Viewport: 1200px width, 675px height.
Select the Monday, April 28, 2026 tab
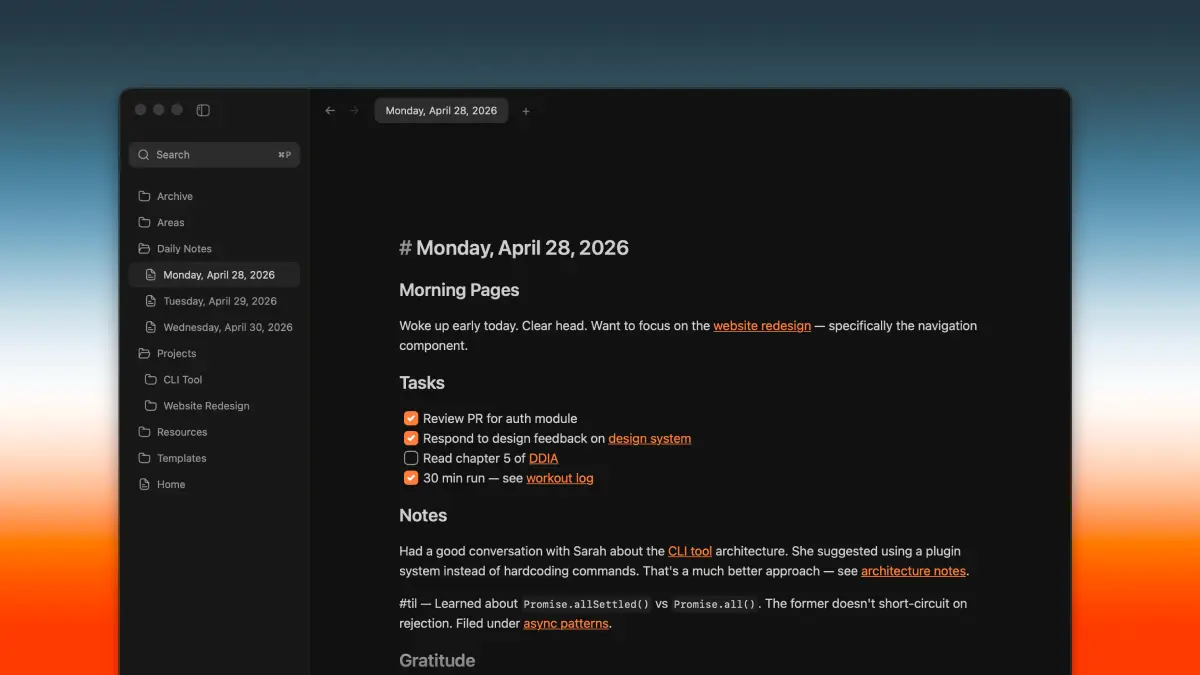(x=441, y=111)
